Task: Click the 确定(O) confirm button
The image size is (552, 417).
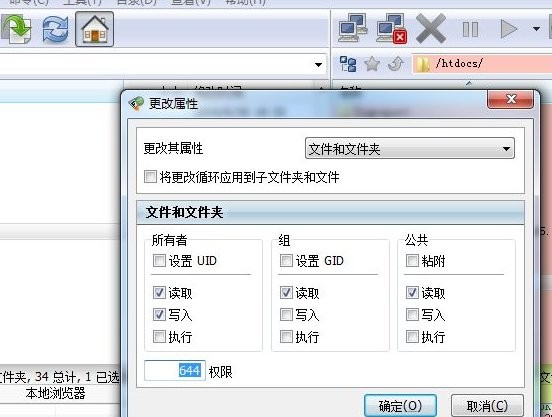Action: tap(400, 406)
